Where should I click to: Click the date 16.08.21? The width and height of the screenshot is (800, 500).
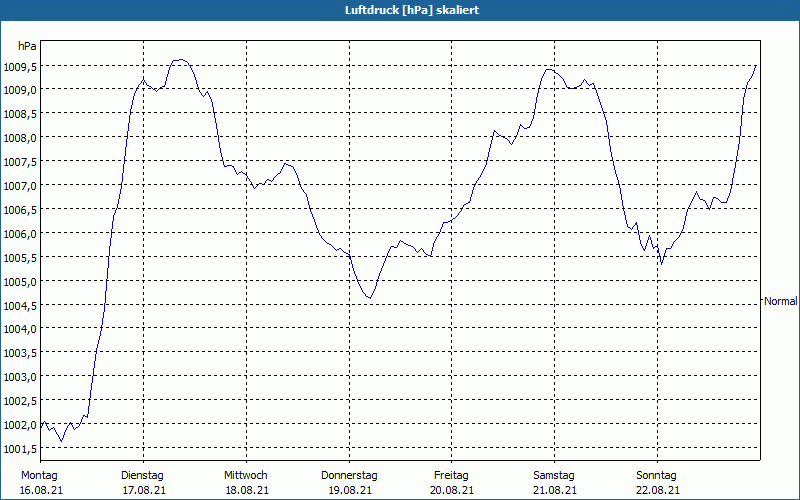[x=41, y=490]
